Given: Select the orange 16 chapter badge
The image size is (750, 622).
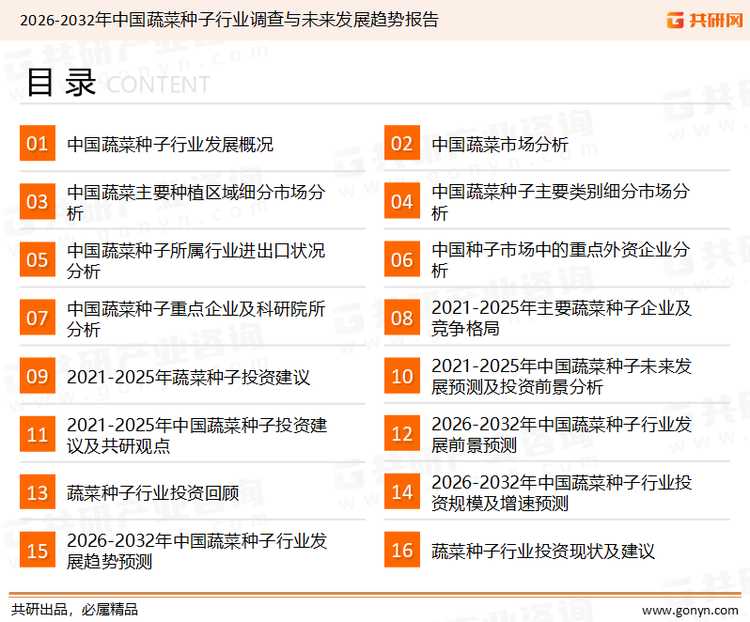Looking at the screenshot, I should click(x=402, y=550).
